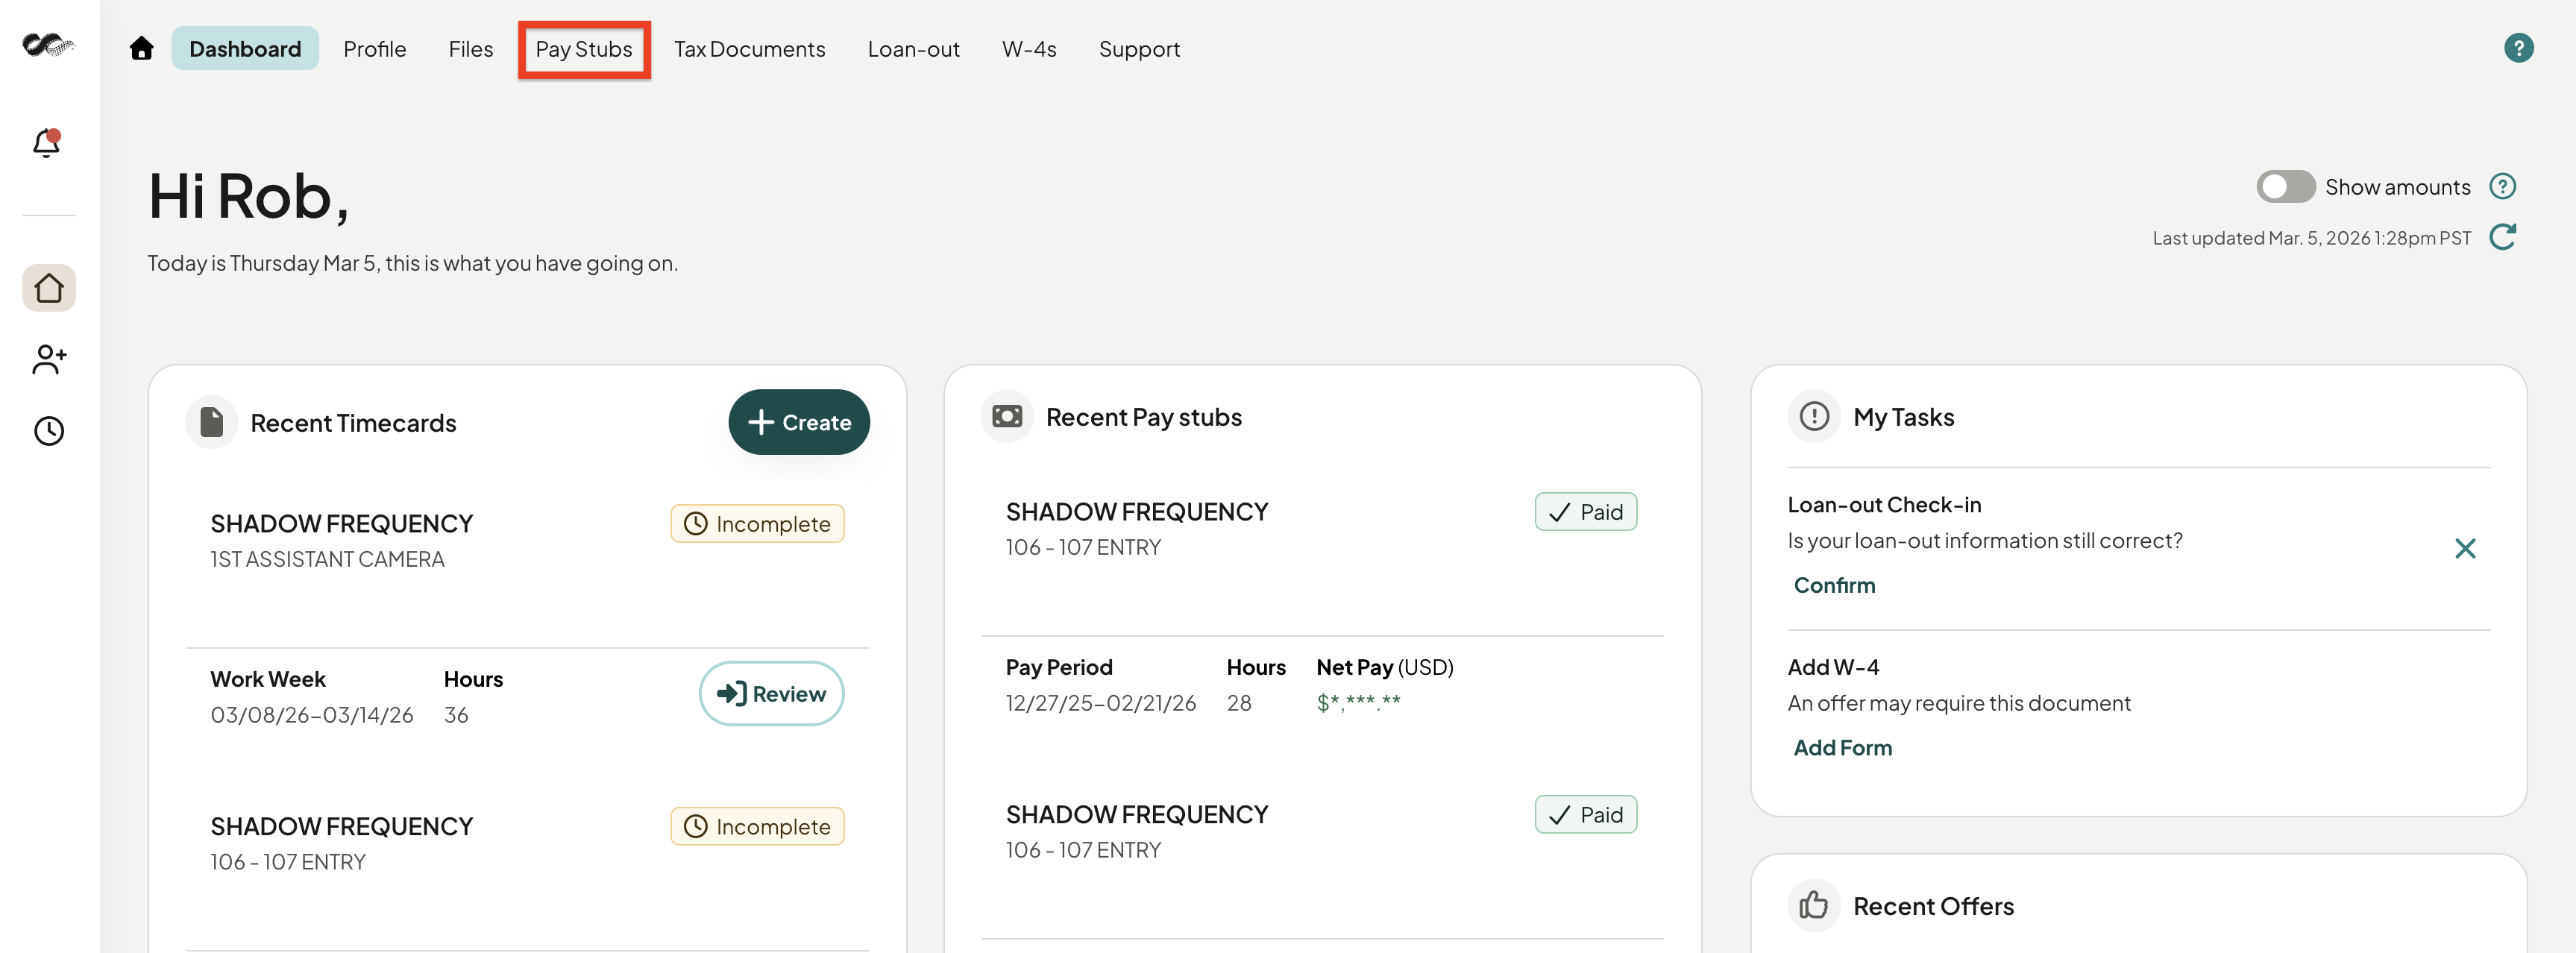Click the Recent Offers thumbs-up icon
2576x953 pixels.
1814,905
